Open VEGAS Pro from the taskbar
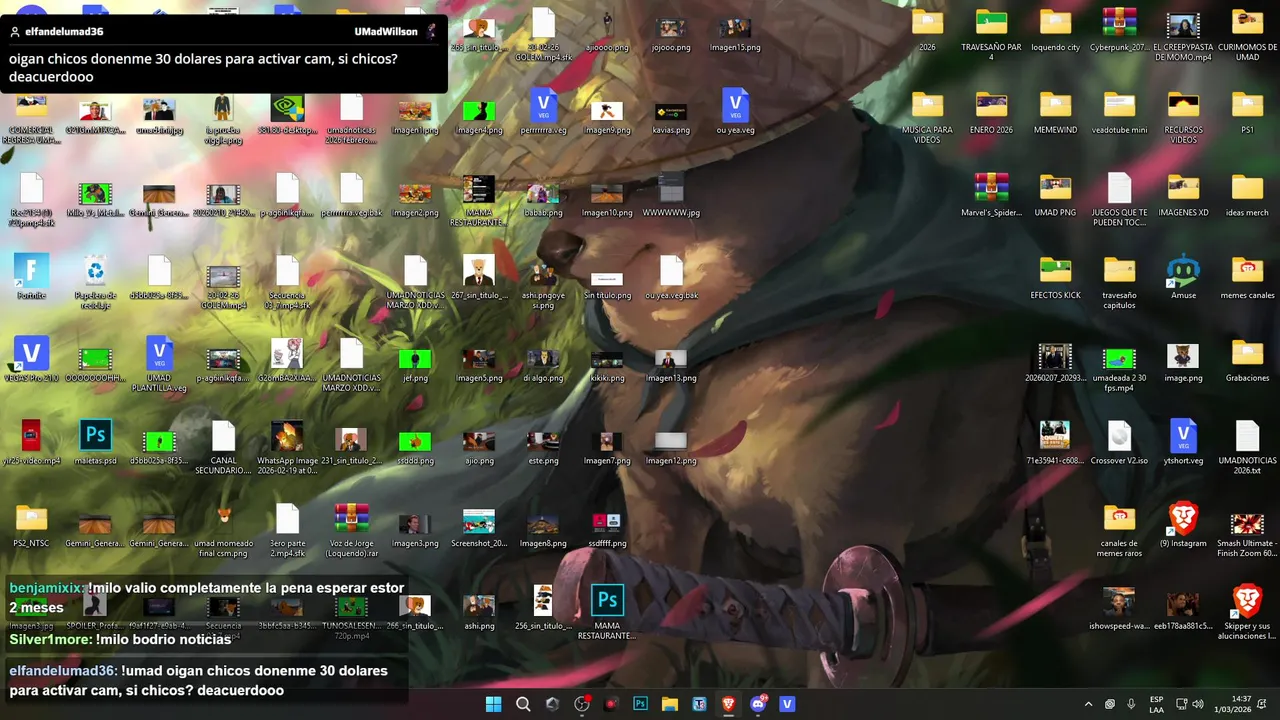This screenshot has height=720, width=1280. (x=787, y=704)
